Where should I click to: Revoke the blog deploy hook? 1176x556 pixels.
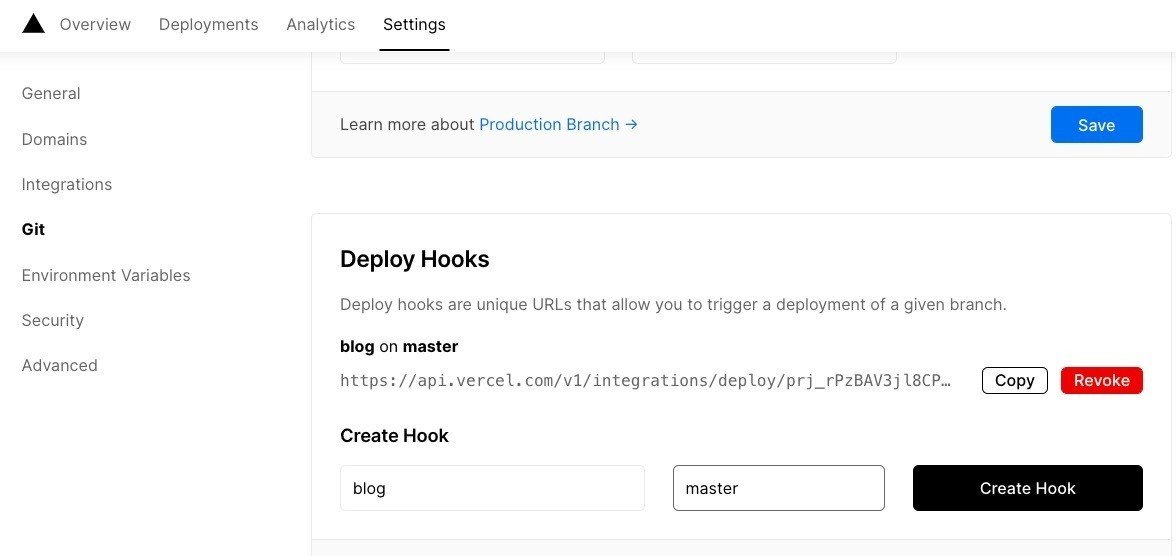tap(1101, 381)
